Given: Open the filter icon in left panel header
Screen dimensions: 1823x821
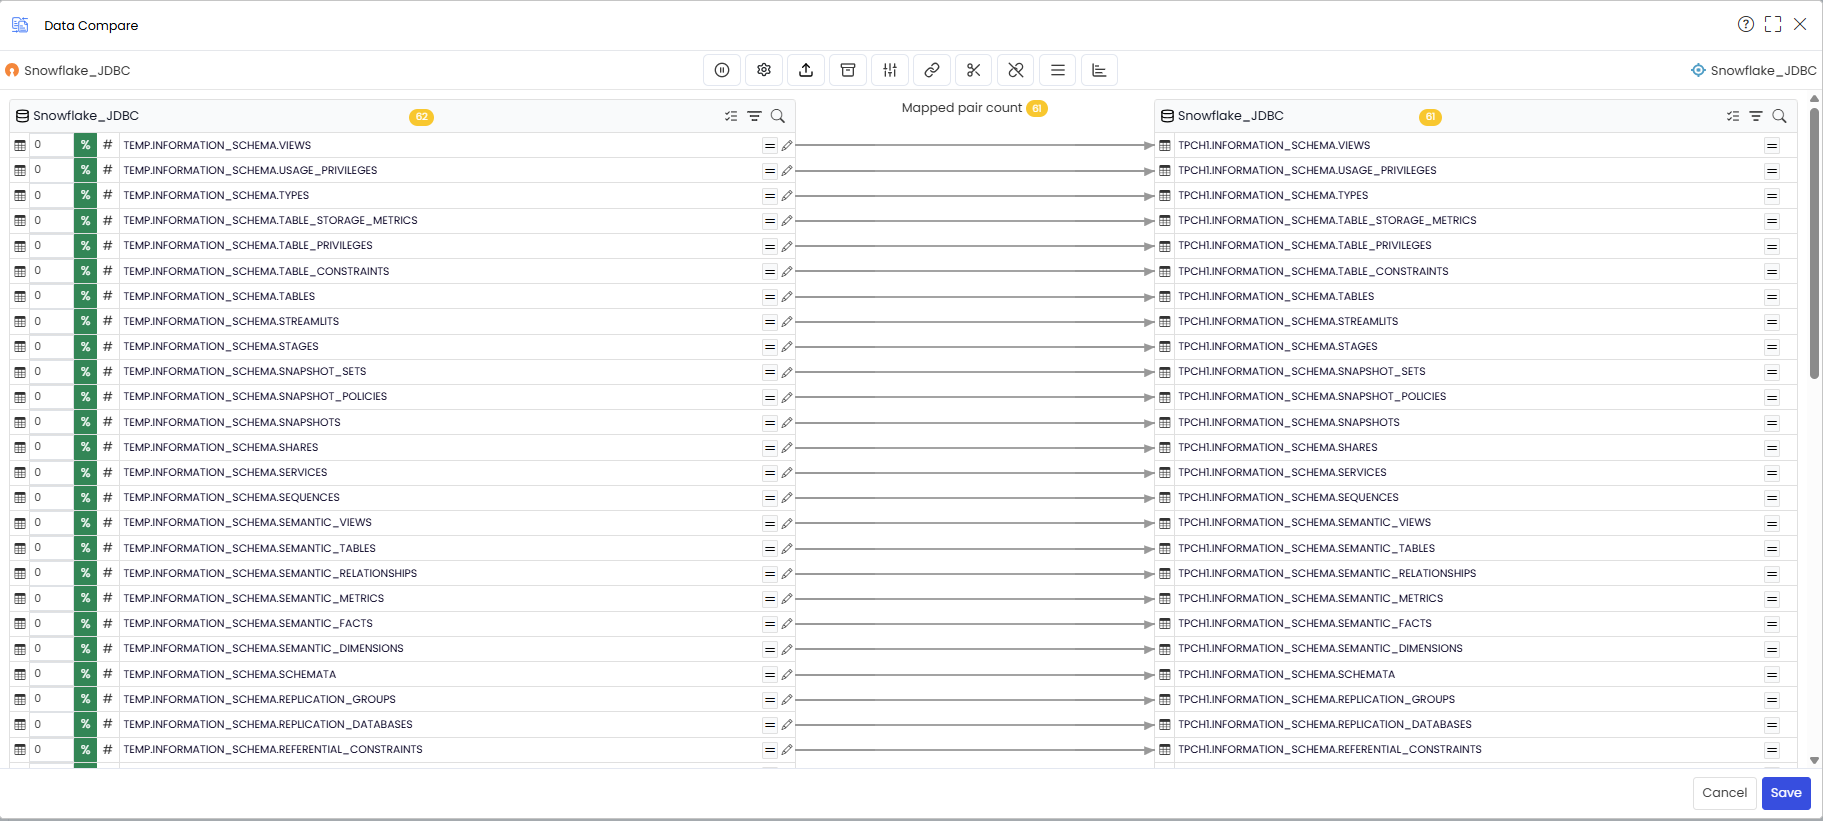Looking at the screenshot, I should click(755, 116).
